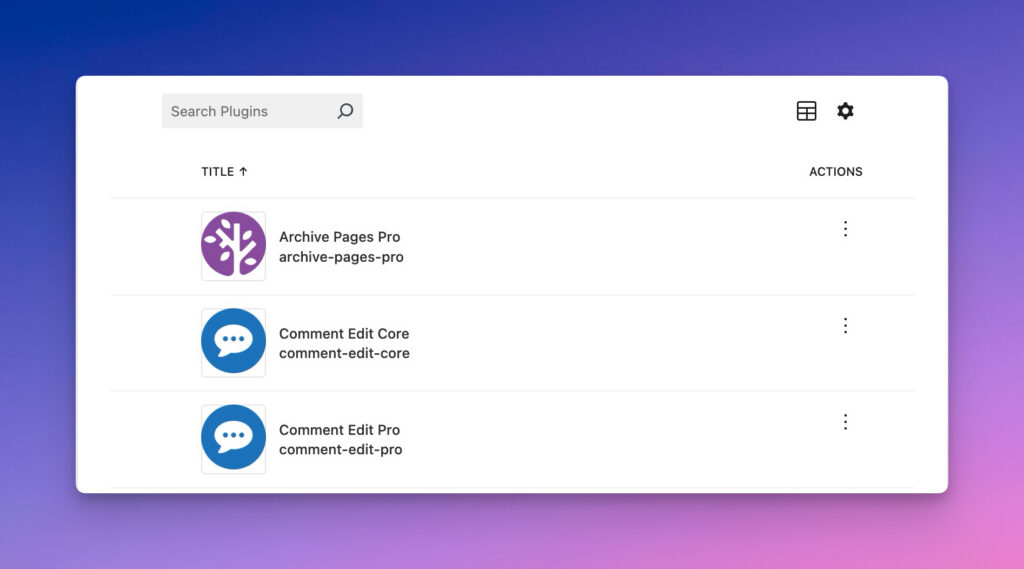Select the archive-pages-pro slug text
Screen dimensions: 1024x569
341,257
